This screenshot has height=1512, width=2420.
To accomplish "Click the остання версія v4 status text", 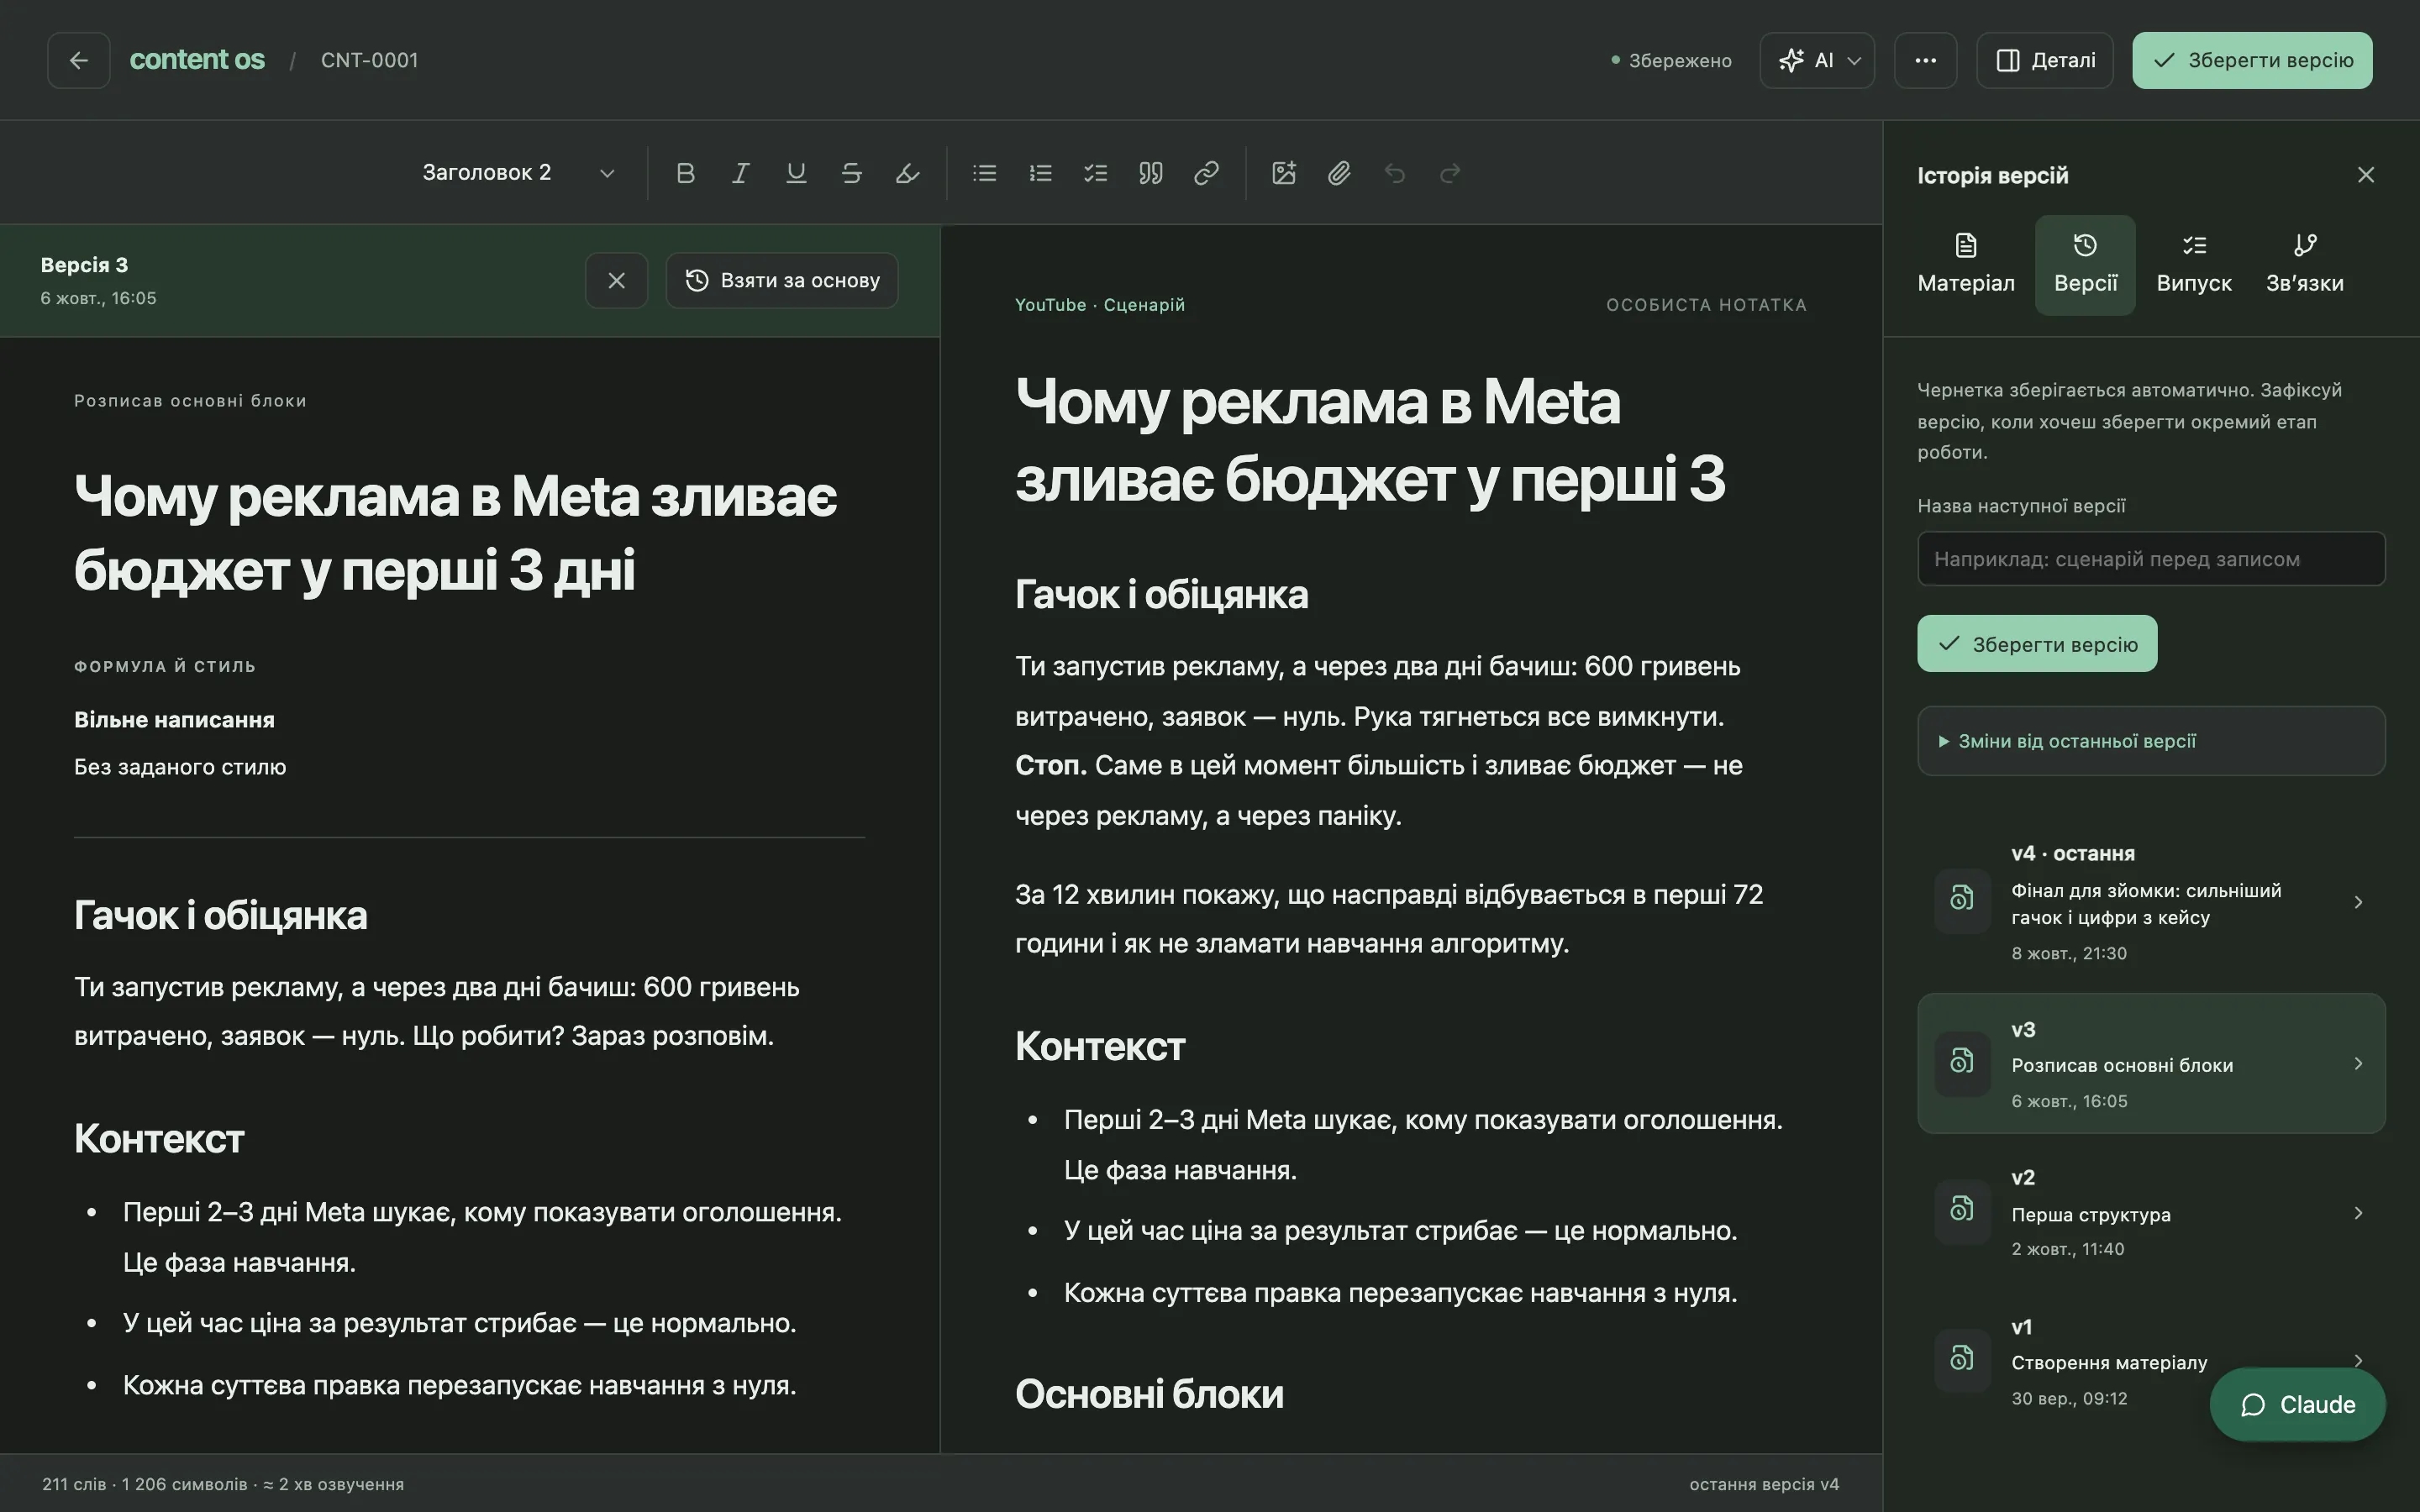I will 1764,1484.
